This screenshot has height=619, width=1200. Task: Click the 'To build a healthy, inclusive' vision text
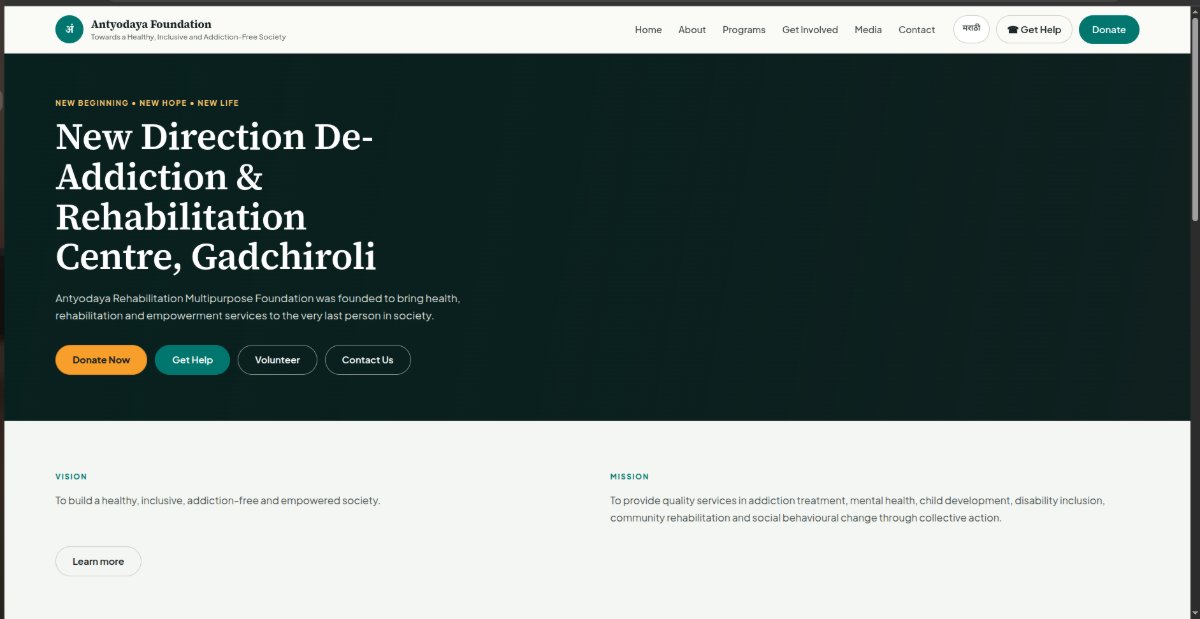click(218, 500)
